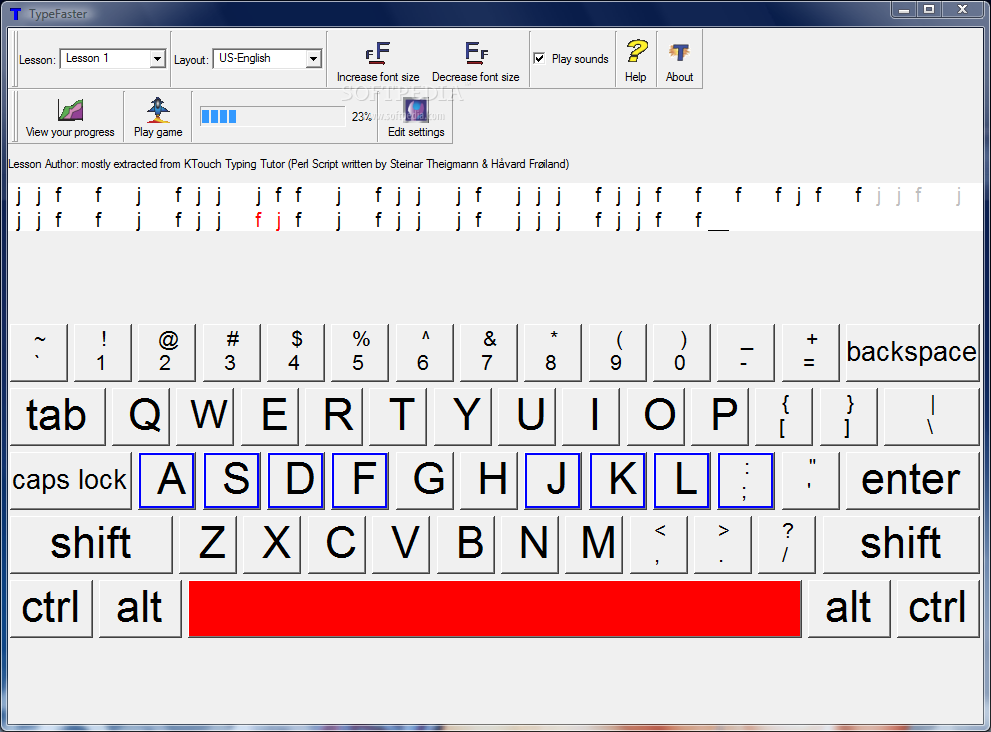Click the Increase font size icon
The width and height of the screenshot is (991, 732).
coord(378,53)
